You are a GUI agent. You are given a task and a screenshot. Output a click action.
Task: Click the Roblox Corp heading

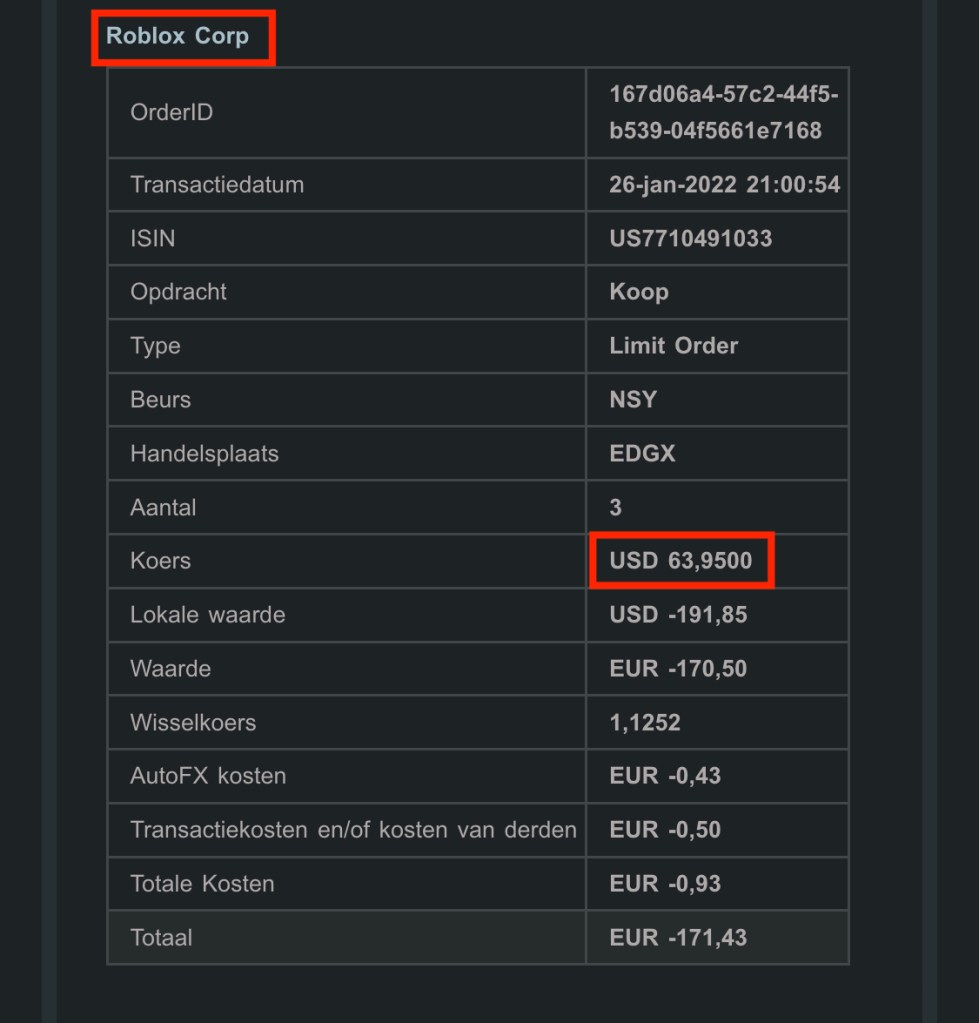coord(178,37)
